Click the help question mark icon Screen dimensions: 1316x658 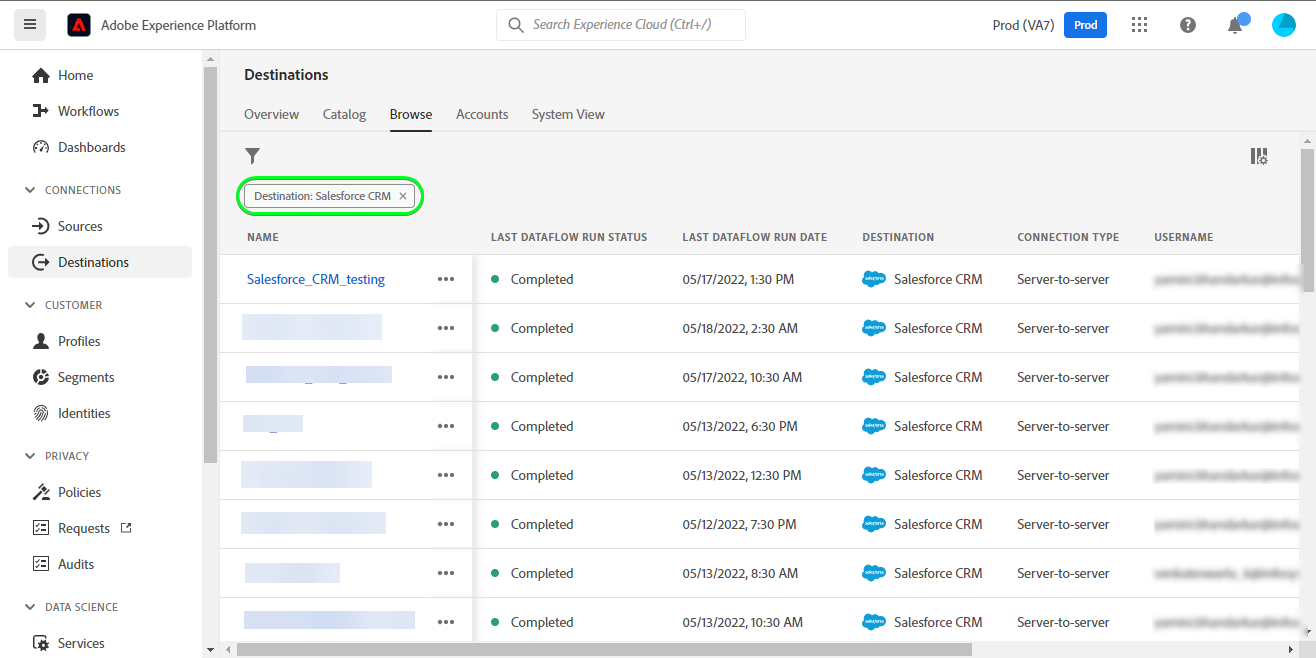click(1188, 25)
